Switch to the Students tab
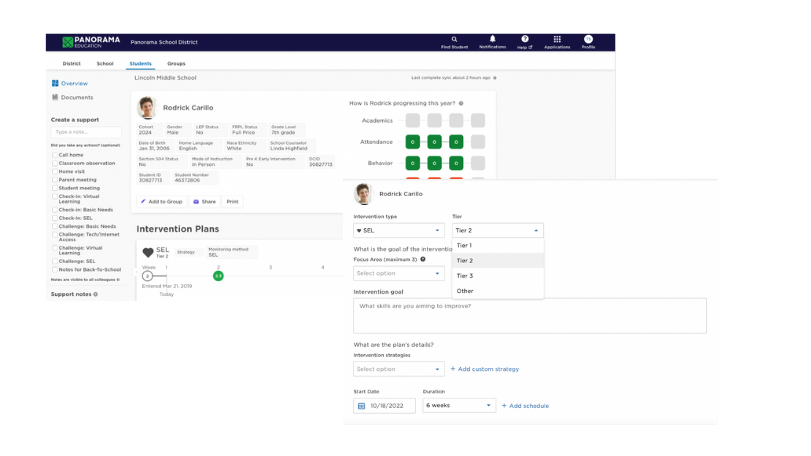 coord(141,64)
